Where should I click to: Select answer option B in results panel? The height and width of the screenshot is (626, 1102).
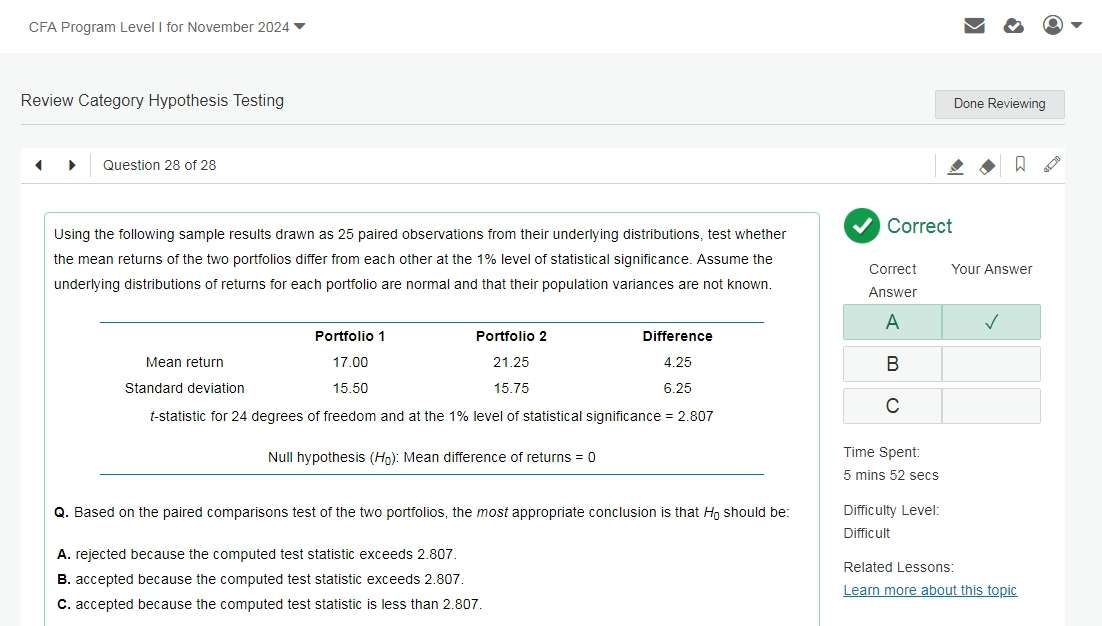tap(892, 364)
